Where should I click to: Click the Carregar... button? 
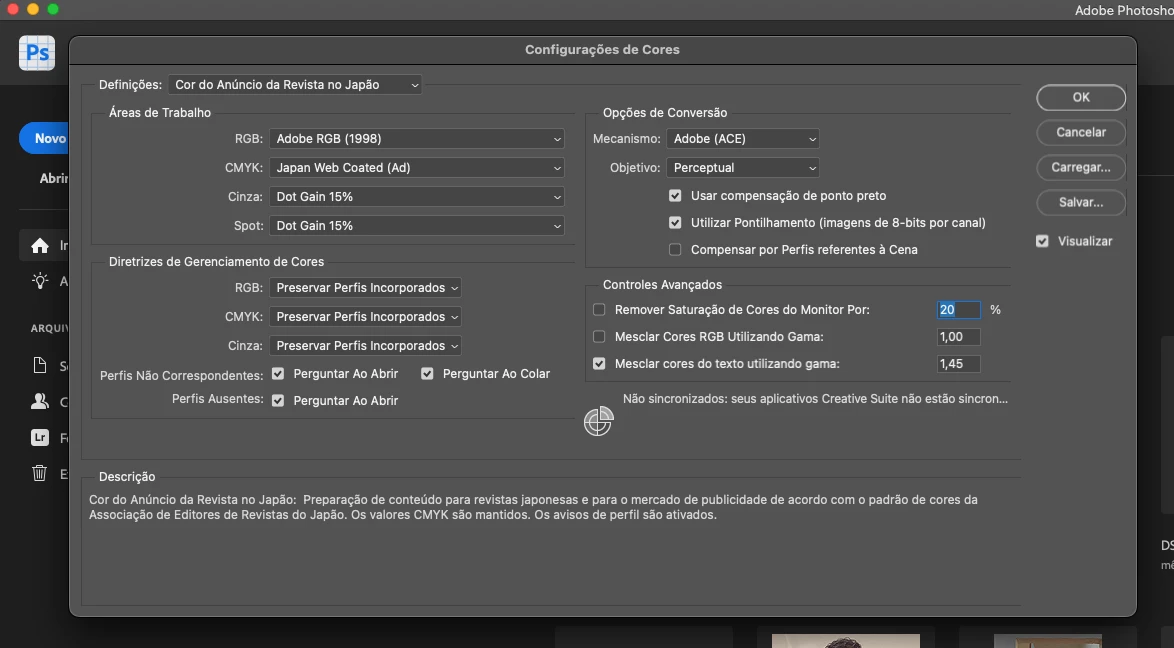point(1081,167)
